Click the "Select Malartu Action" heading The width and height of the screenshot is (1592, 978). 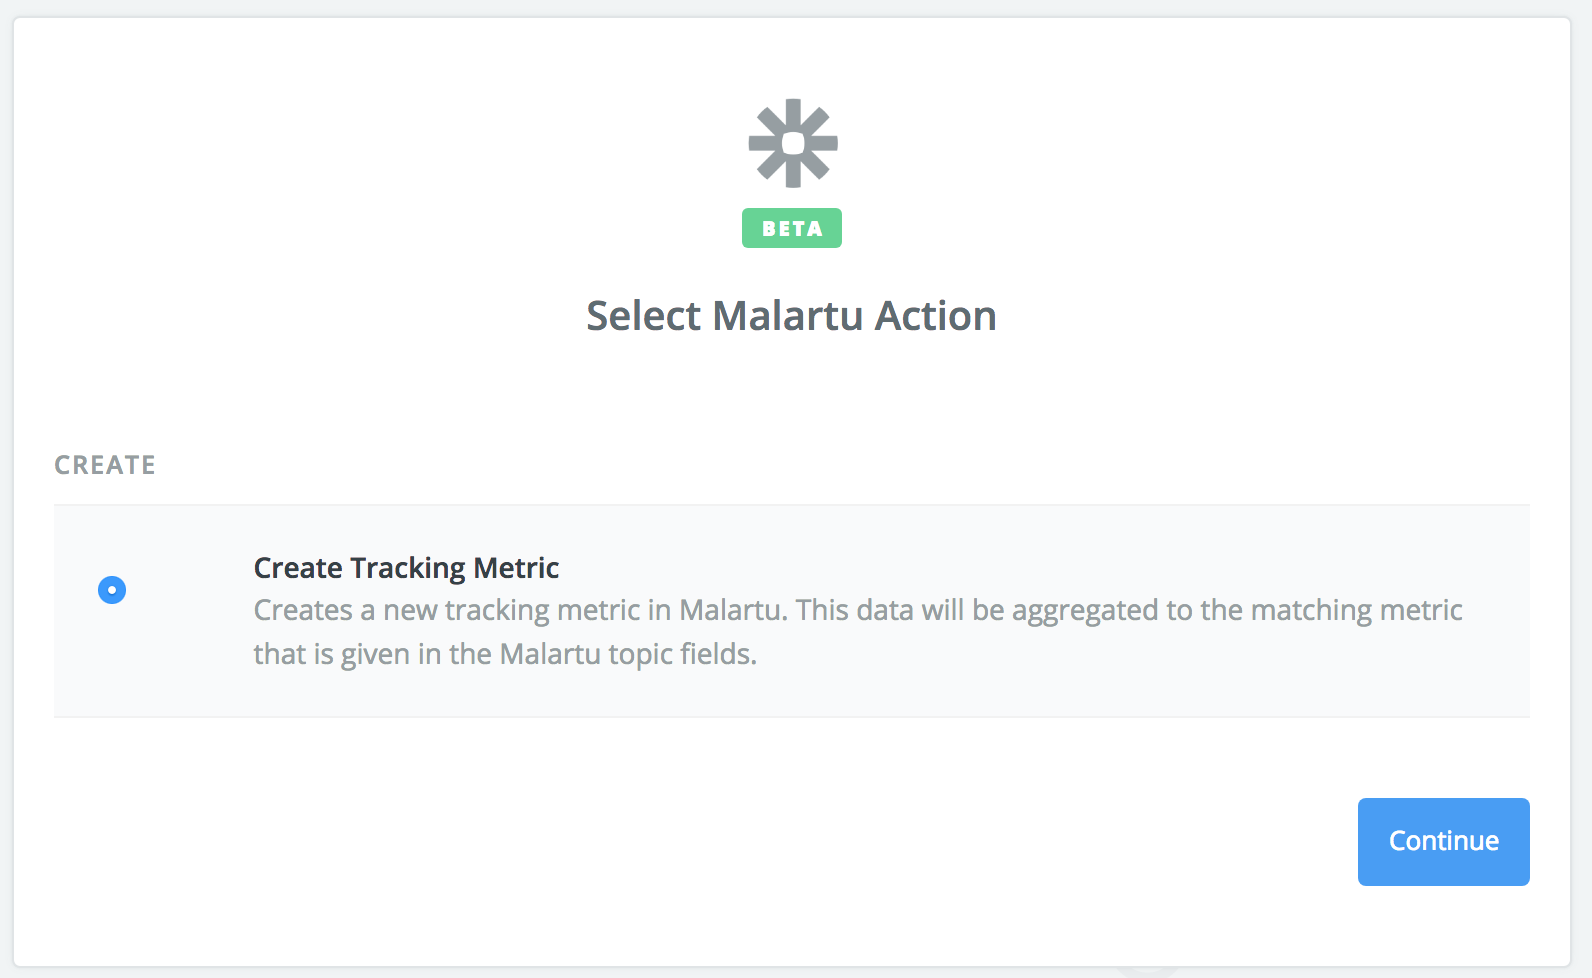point(791,316)
